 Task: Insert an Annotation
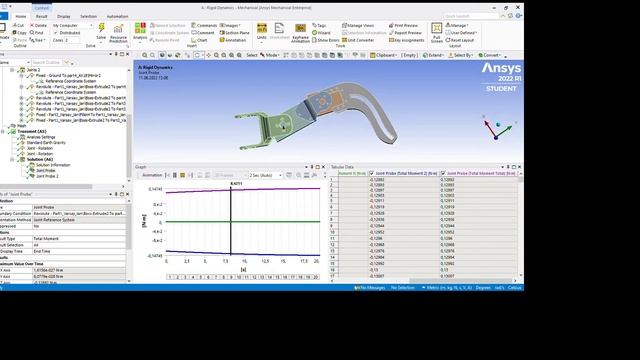(x=233, y=40)
